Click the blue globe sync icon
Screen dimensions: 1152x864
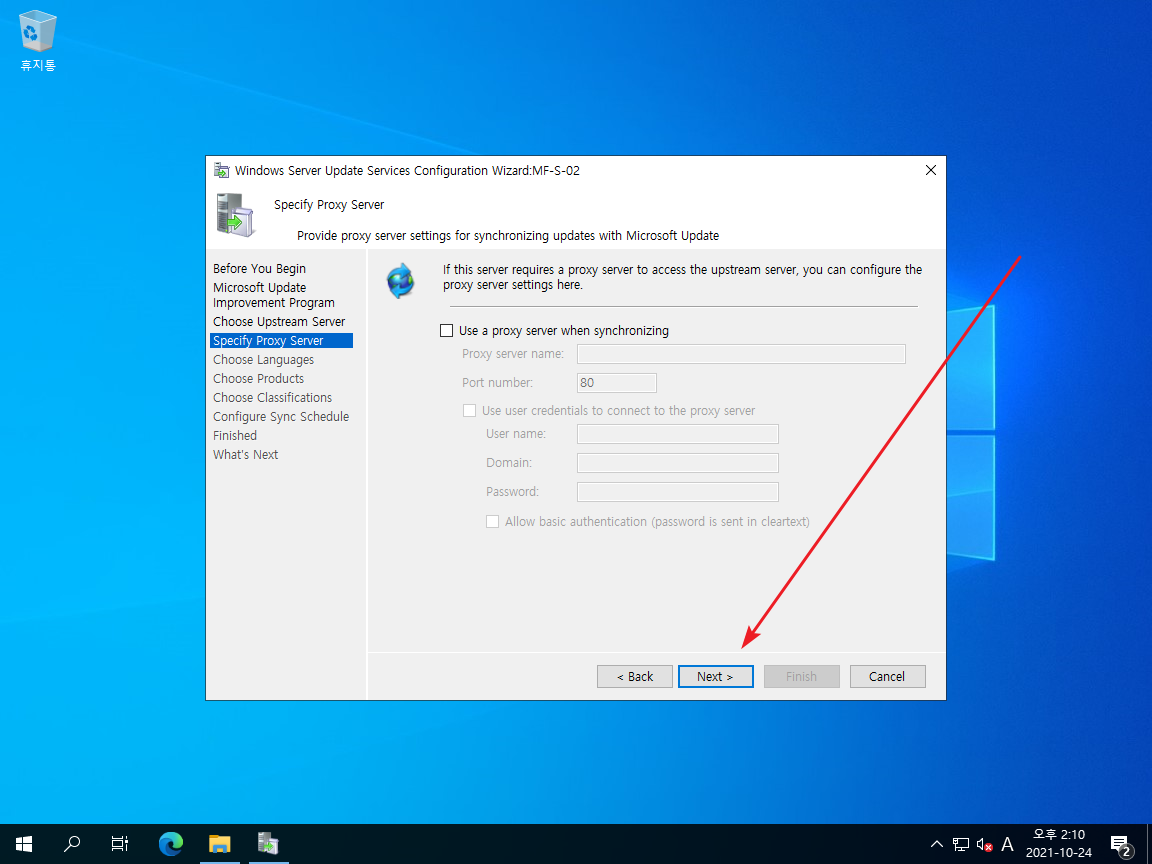click(401, 281)
